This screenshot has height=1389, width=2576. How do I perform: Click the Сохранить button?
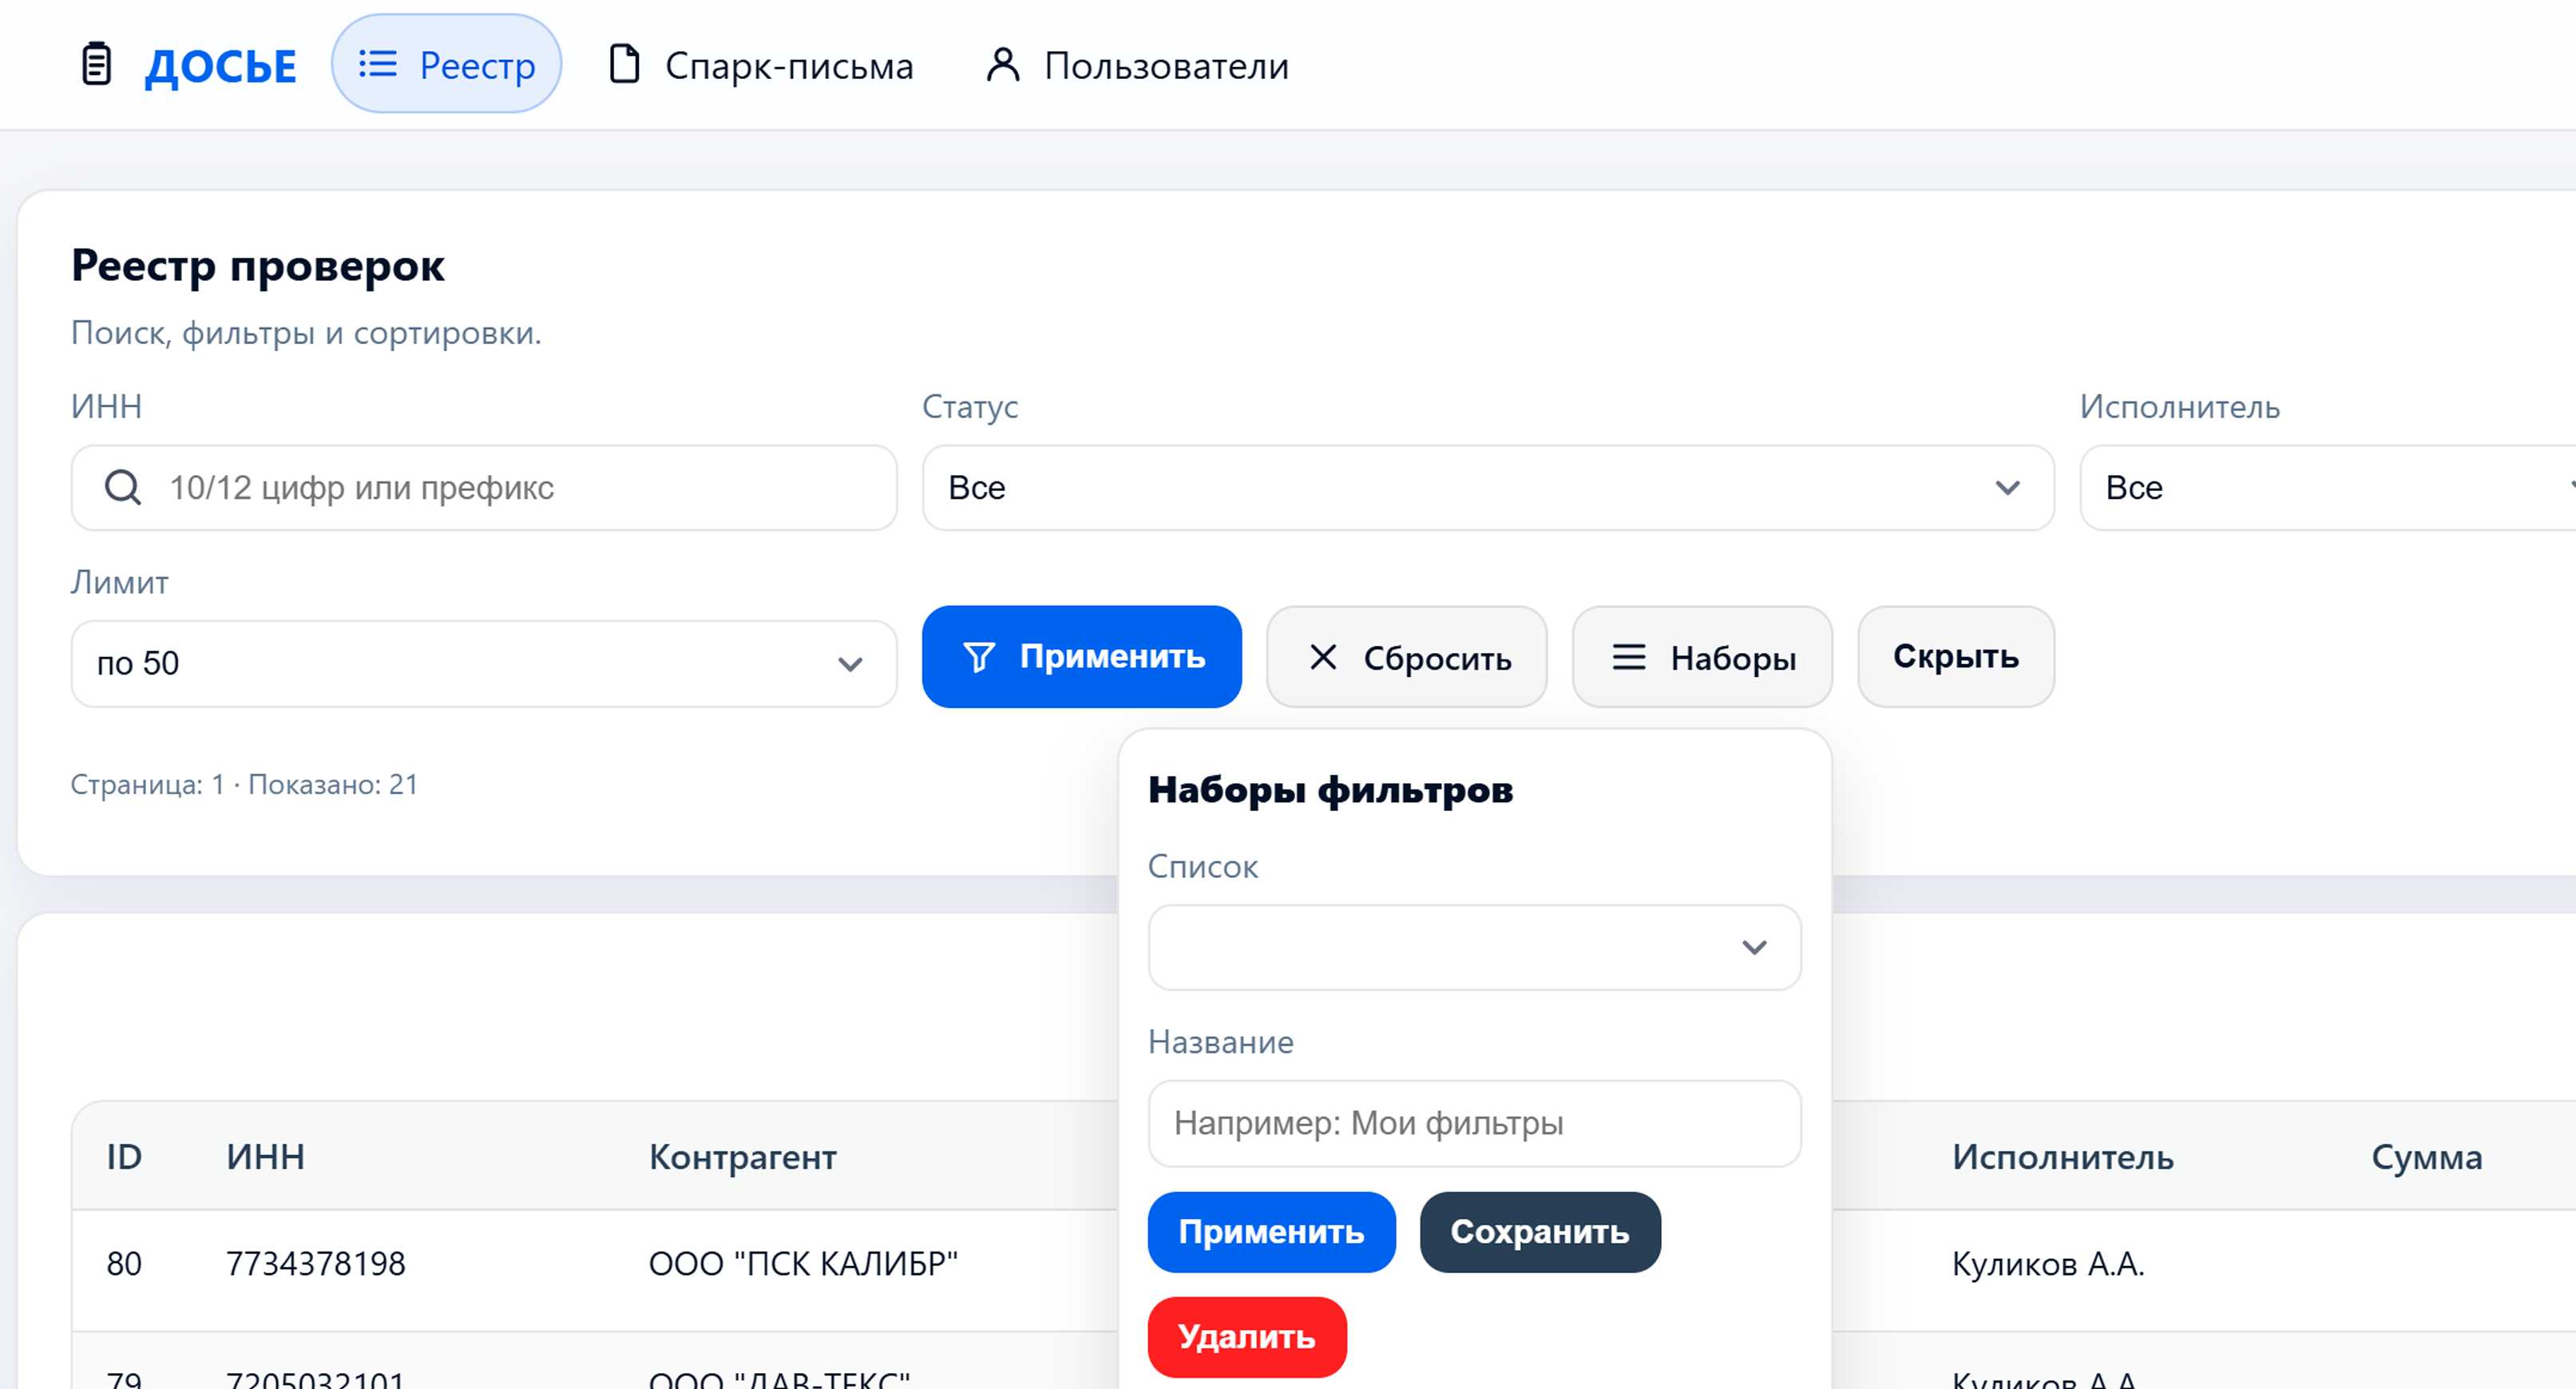pos(1540,1232)
